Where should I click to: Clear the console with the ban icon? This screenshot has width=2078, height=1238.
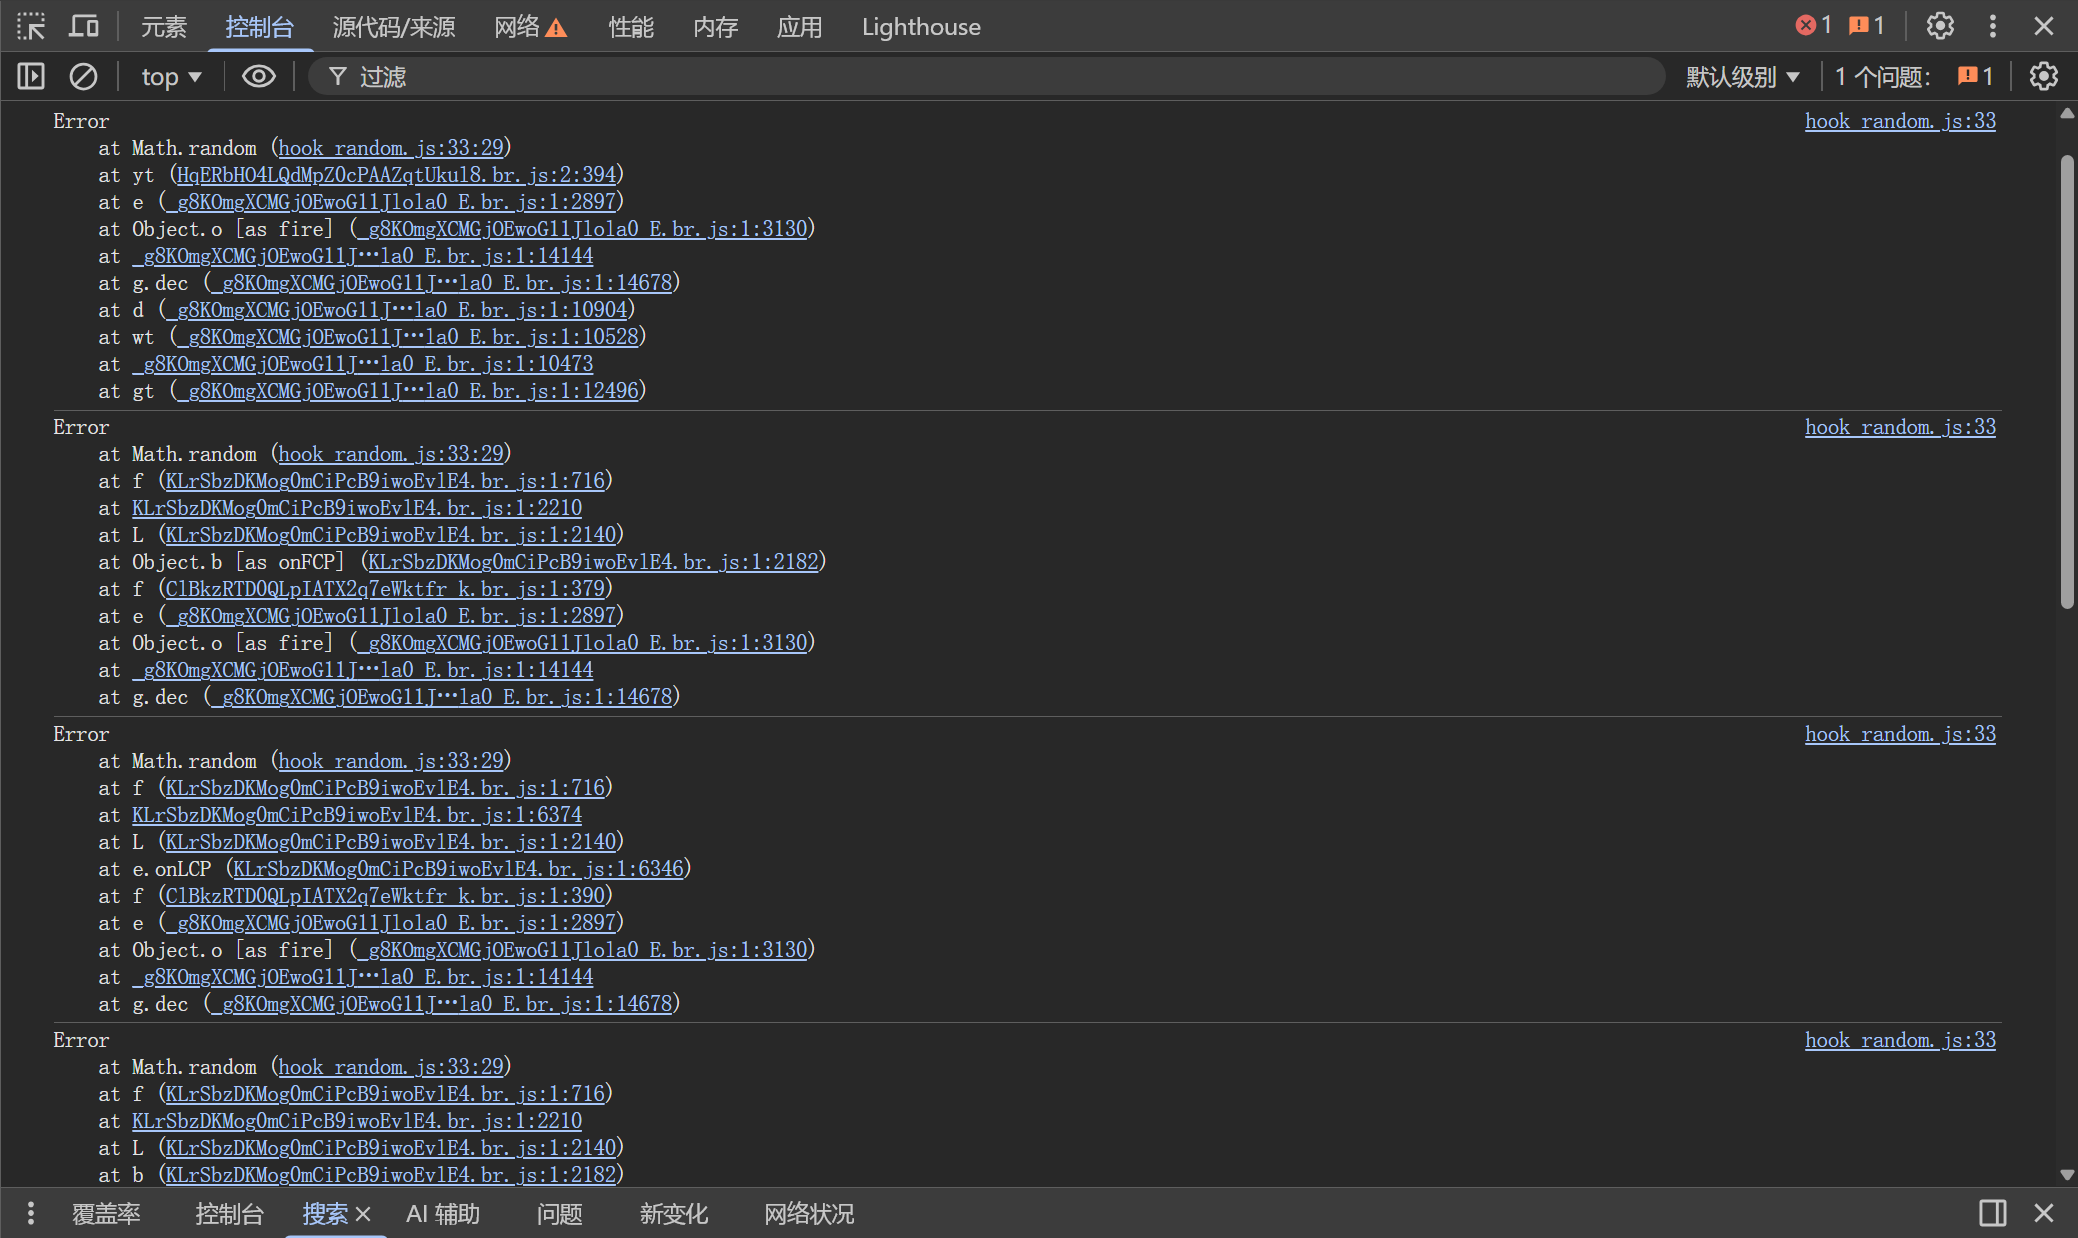pos(83,76)
